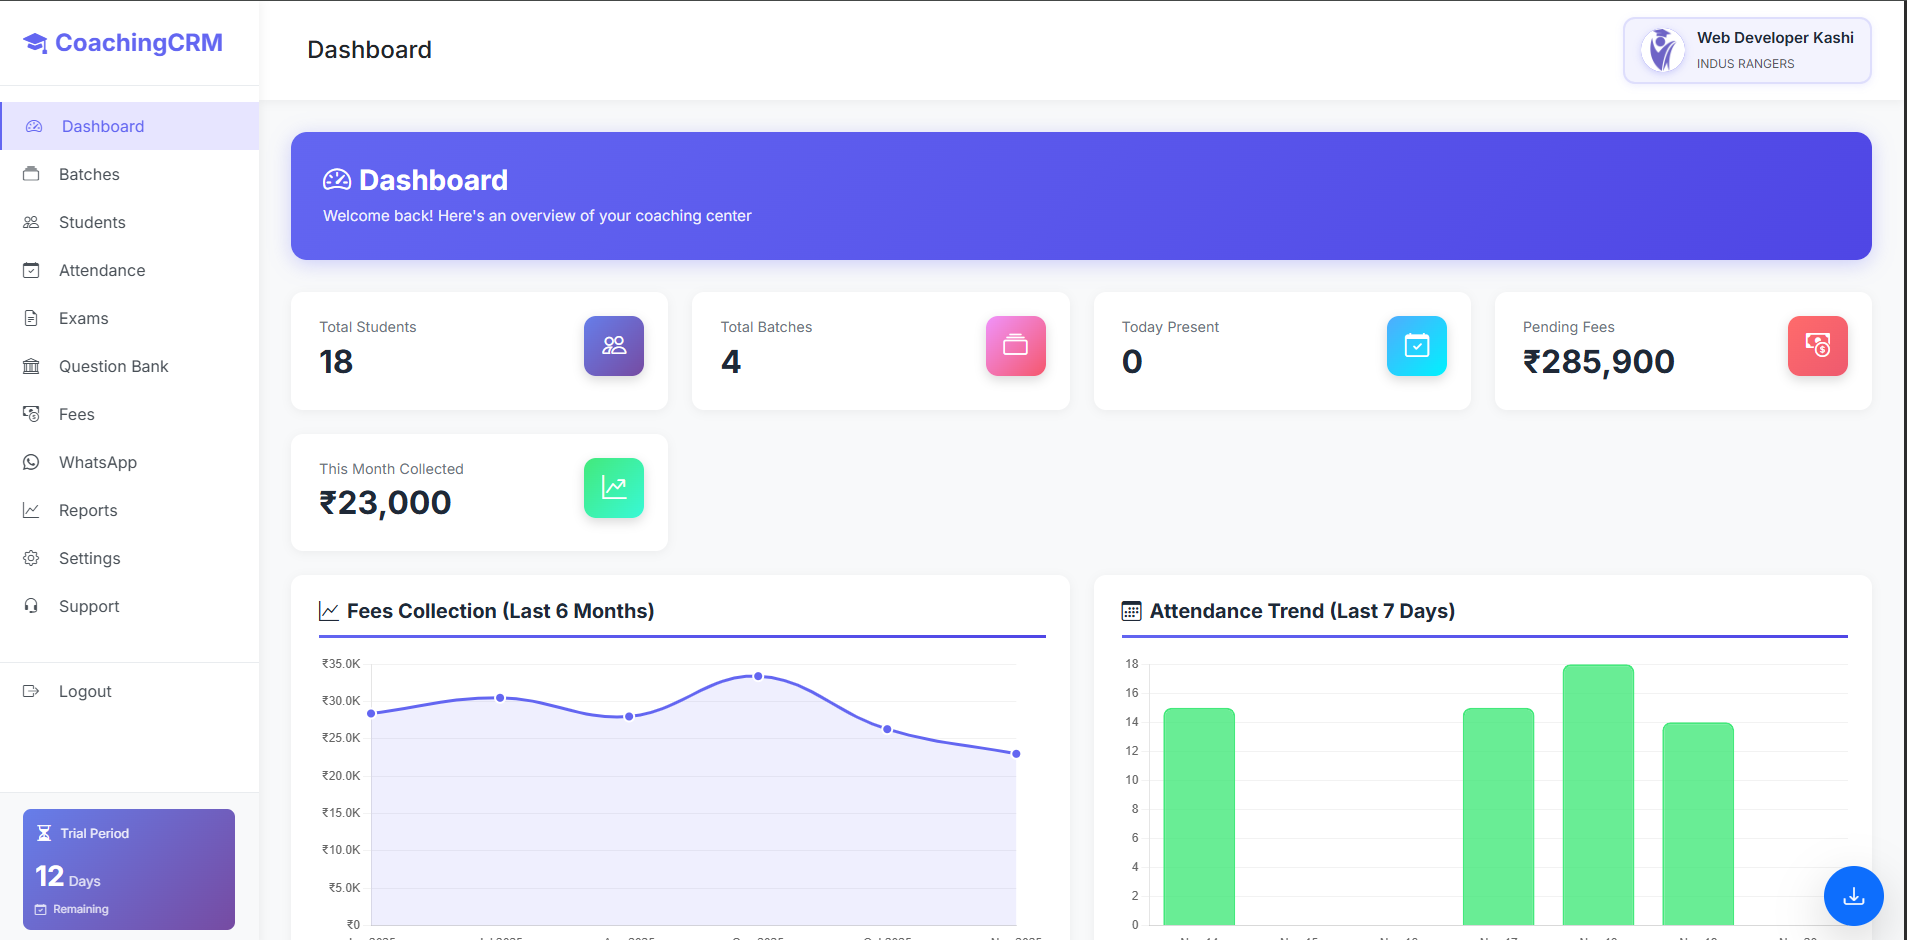
Task: Open the Web Developer Kashi profile card
Action: pyautogui.click(x=1745, y=50)
